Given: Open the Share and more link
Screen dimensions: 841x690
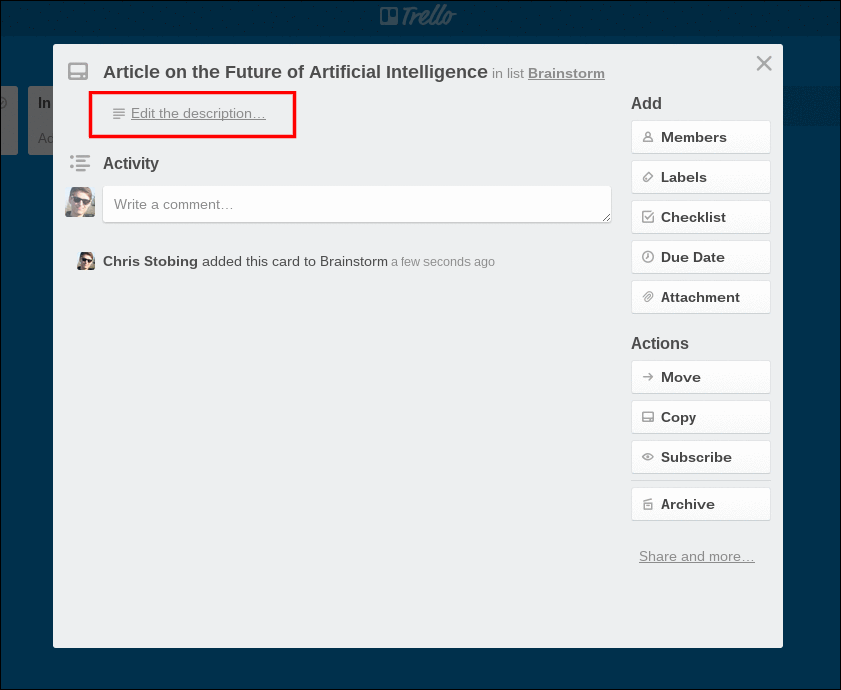Looking at the screenshot, I should [x=696, y=556].
